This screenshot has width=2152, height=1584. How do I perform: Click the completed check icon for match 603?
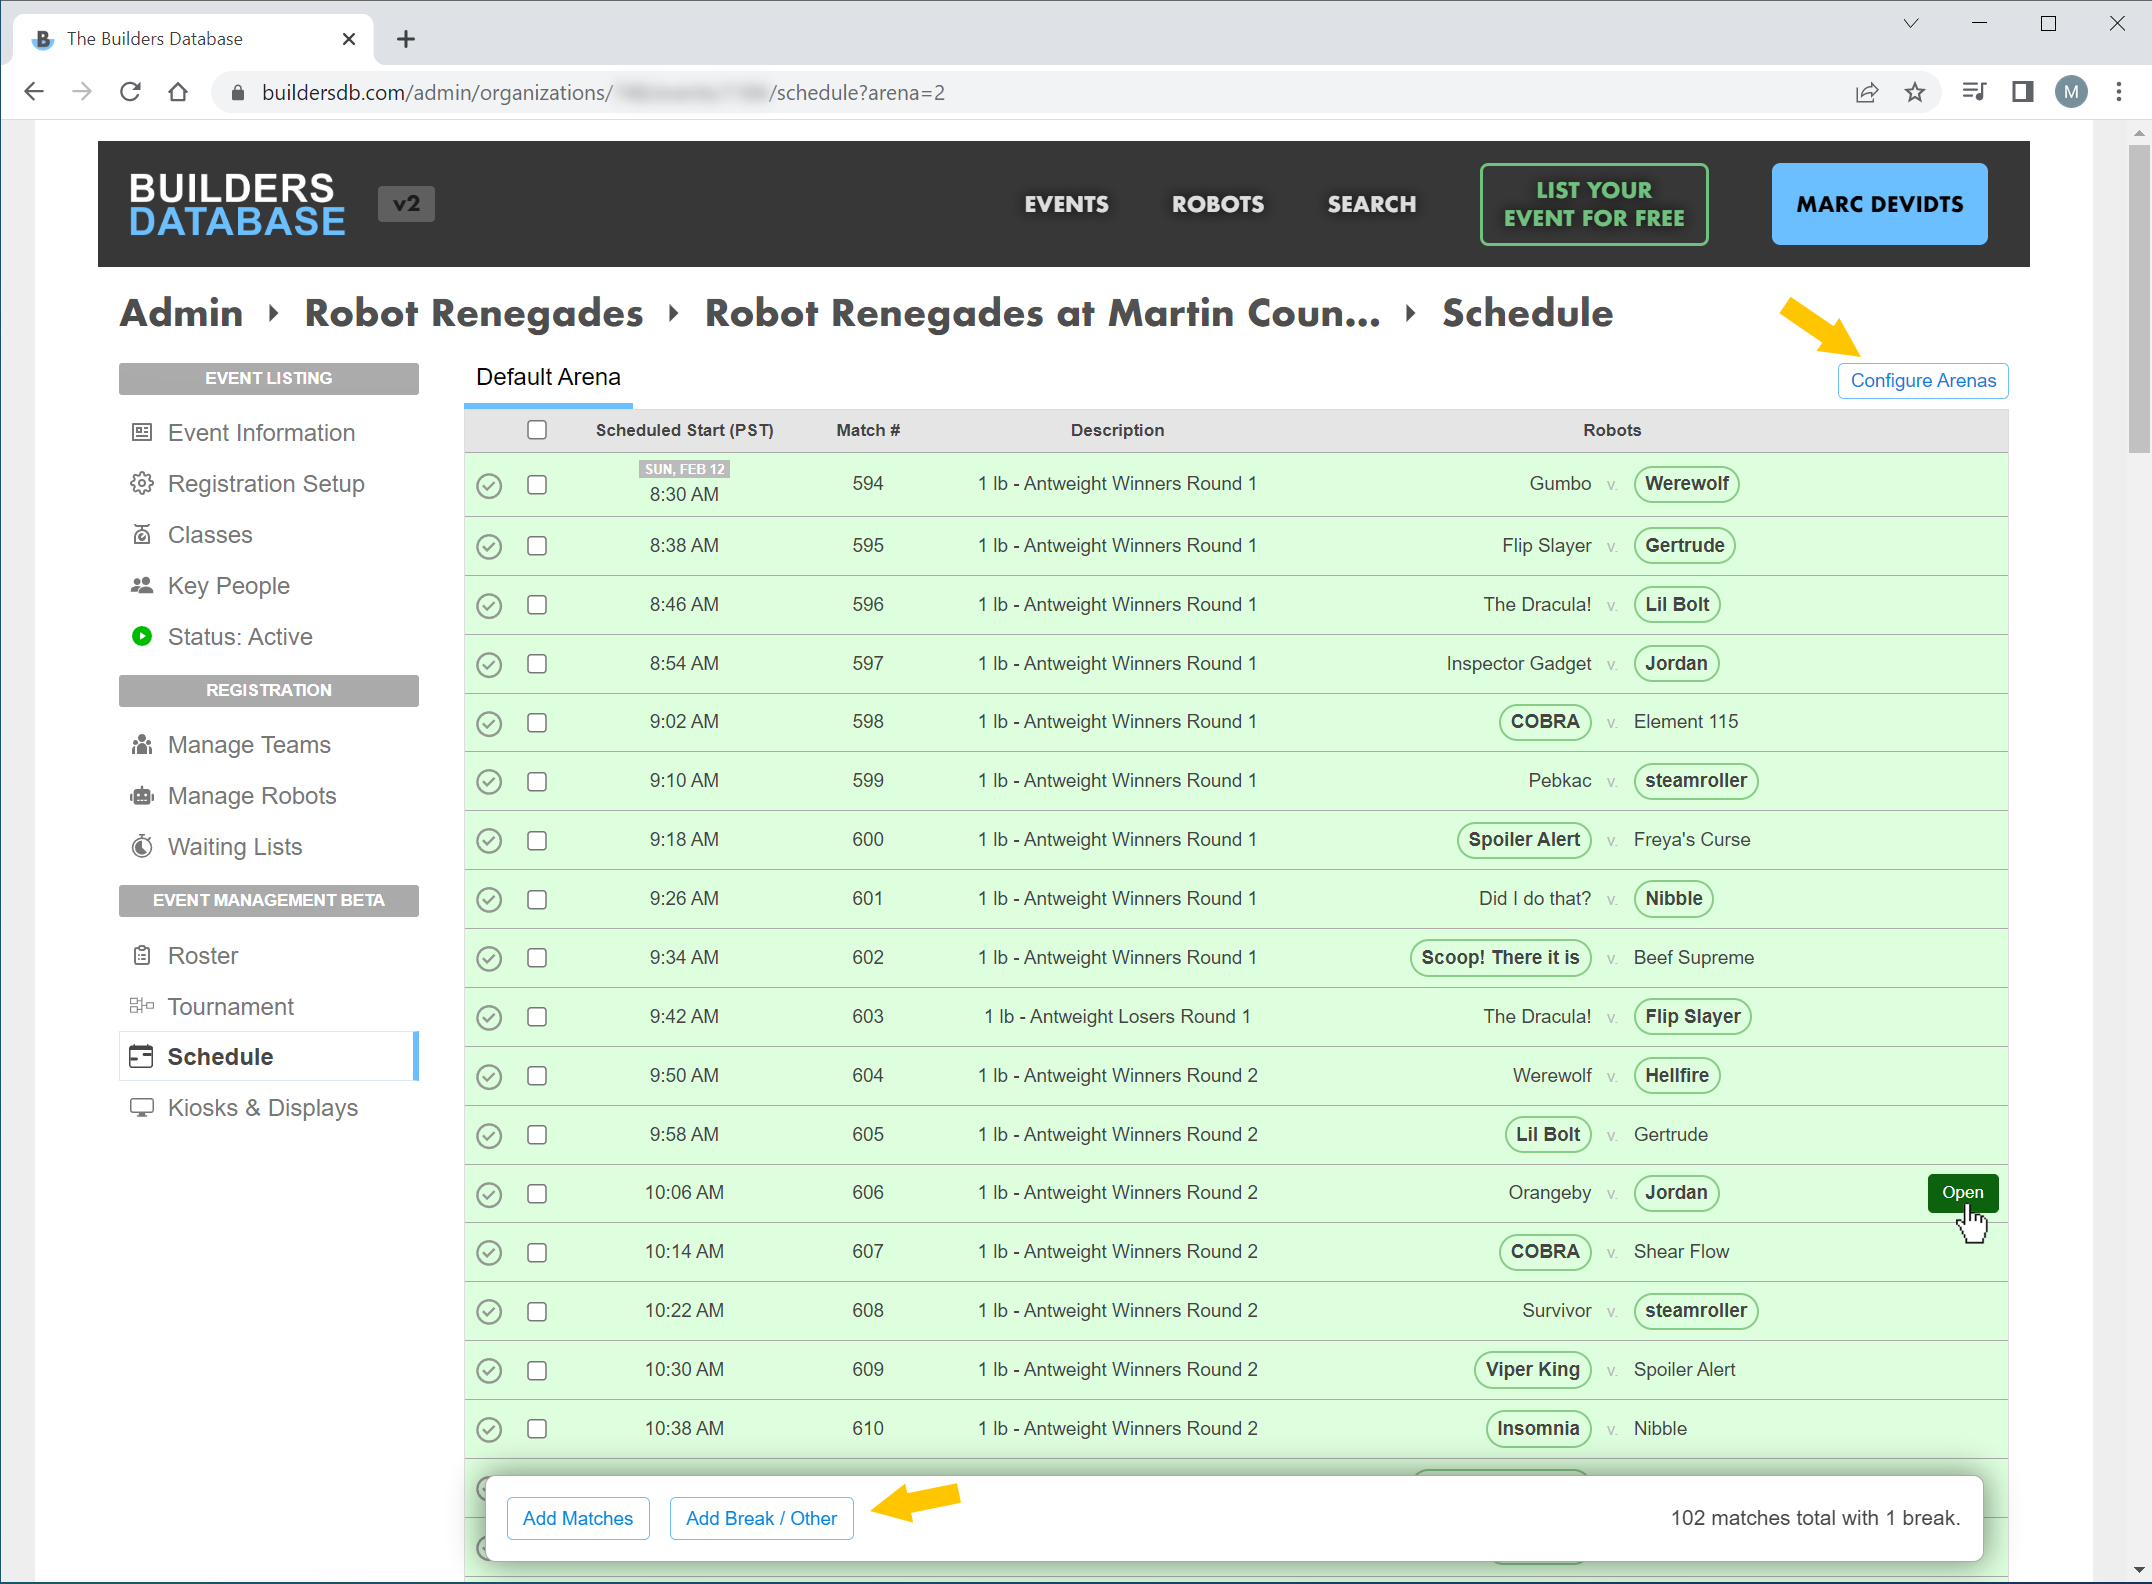(489, 1017)
